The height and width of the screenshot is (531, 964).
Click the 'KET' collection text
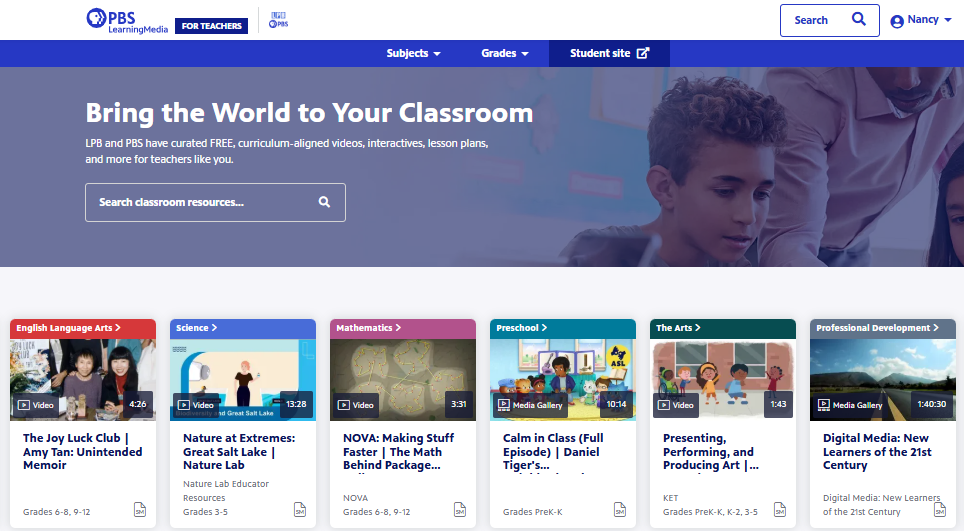pos(670,498)
